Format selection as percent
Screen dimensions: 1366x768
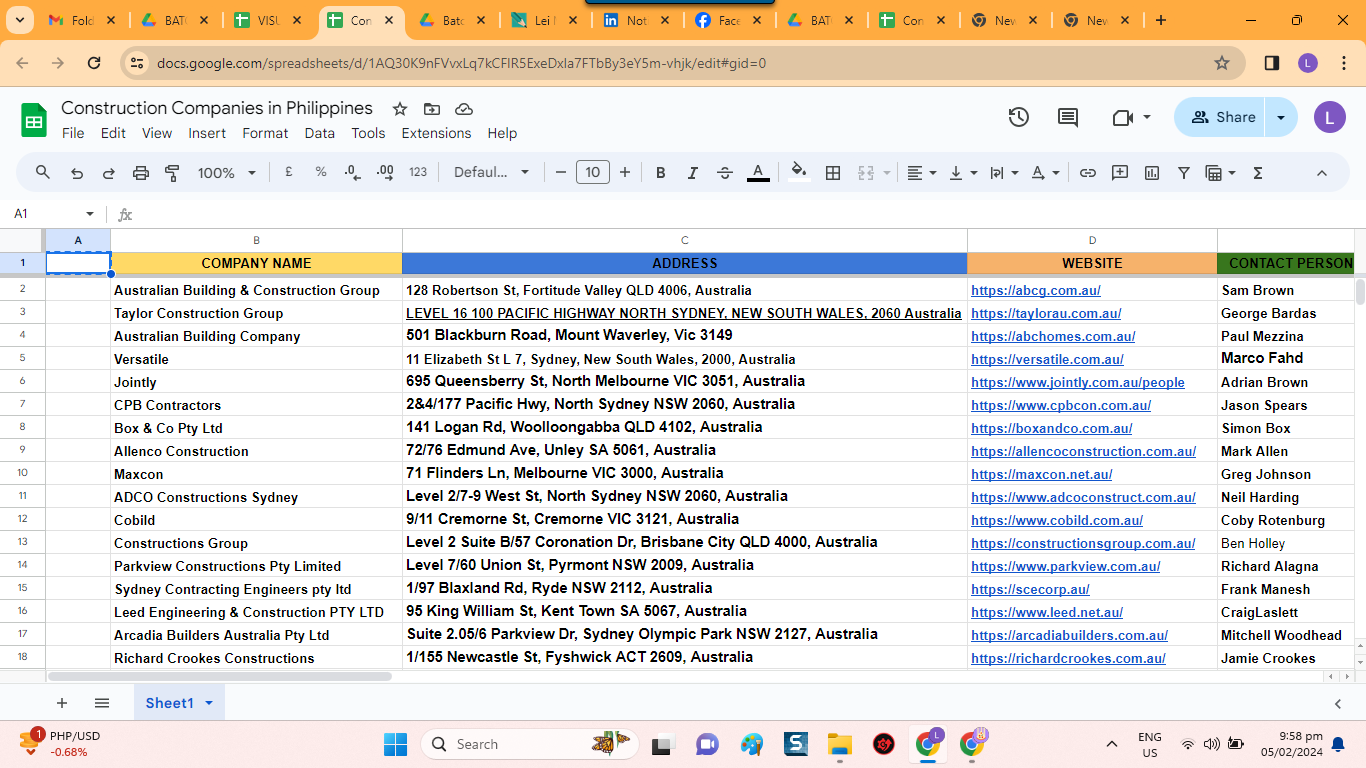(321, 172)
